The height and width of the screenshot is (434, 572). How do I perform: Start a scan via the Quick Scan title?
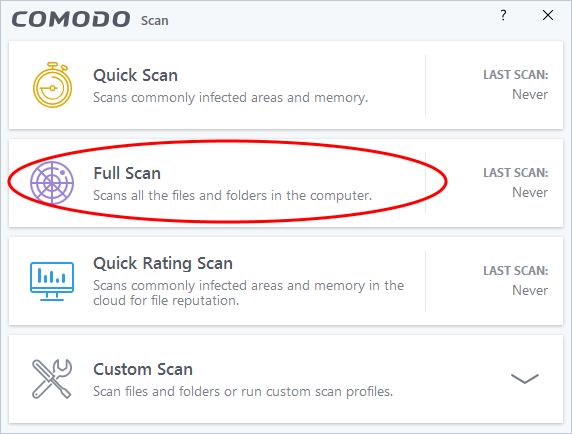[135, 75]
